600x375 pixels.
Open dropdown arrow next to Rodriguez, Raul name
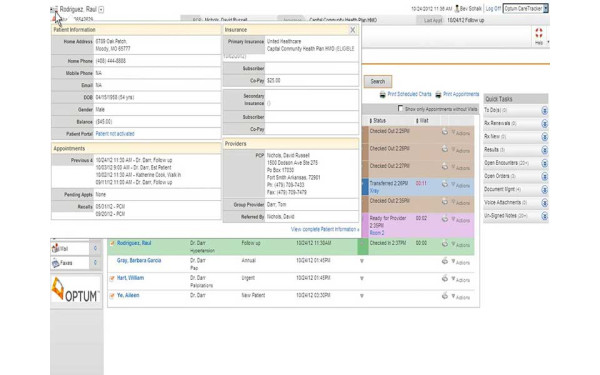101,10
